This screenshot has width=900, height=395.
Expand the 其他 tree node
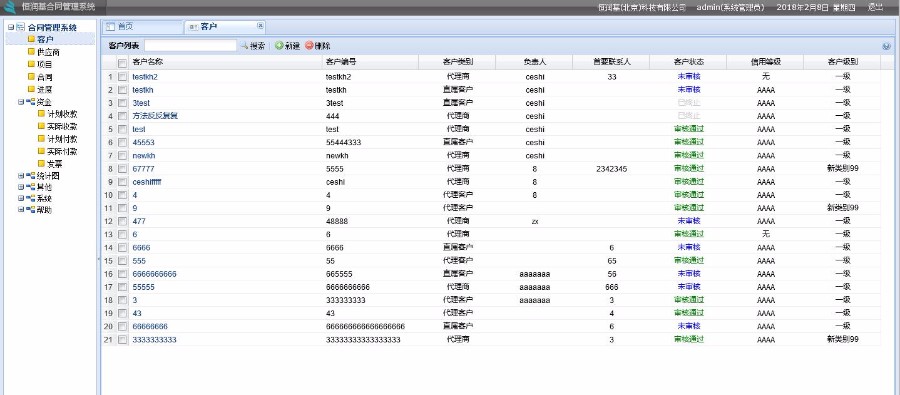(21, 187)
